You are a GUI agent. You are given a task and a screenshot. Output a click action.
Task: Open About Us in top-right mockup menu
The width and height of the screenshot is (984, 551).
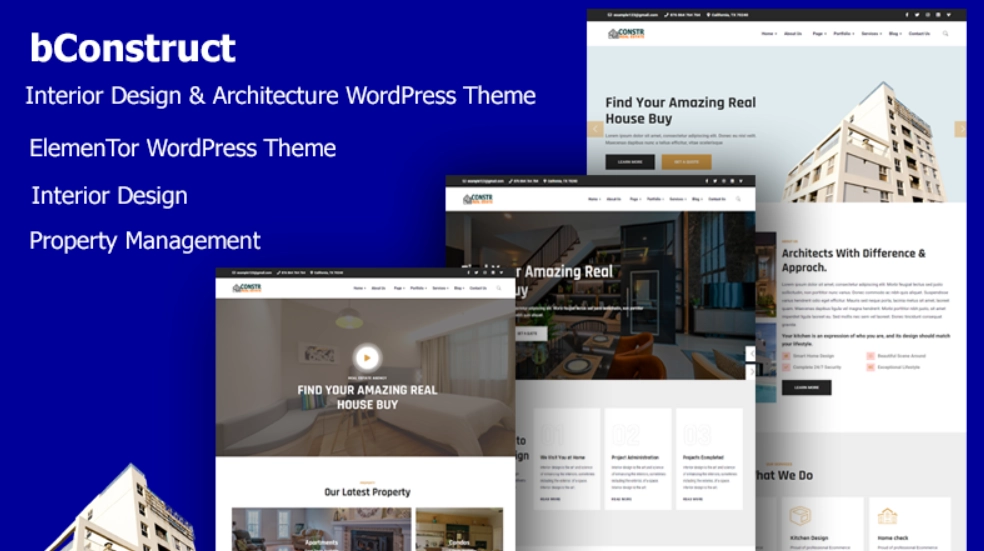[x=793, y=34]
